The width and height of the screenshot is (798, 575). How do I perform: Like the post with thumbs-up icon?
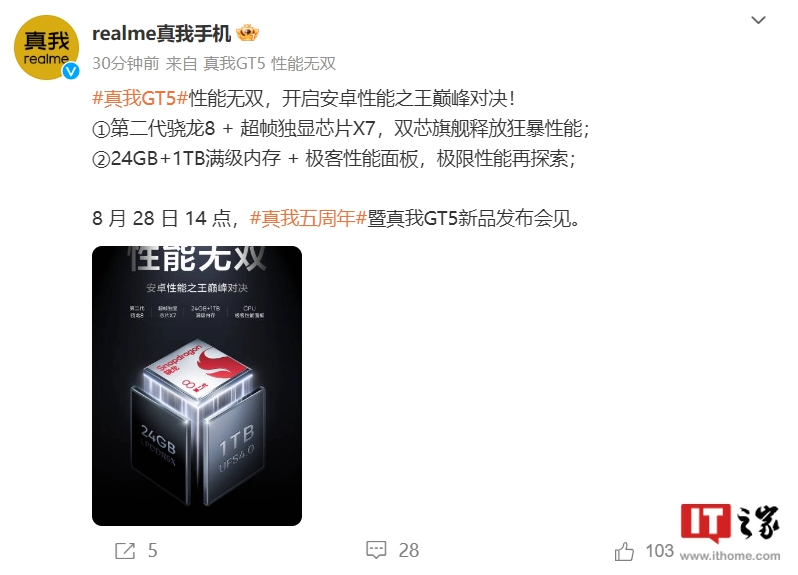coord(624,551)
